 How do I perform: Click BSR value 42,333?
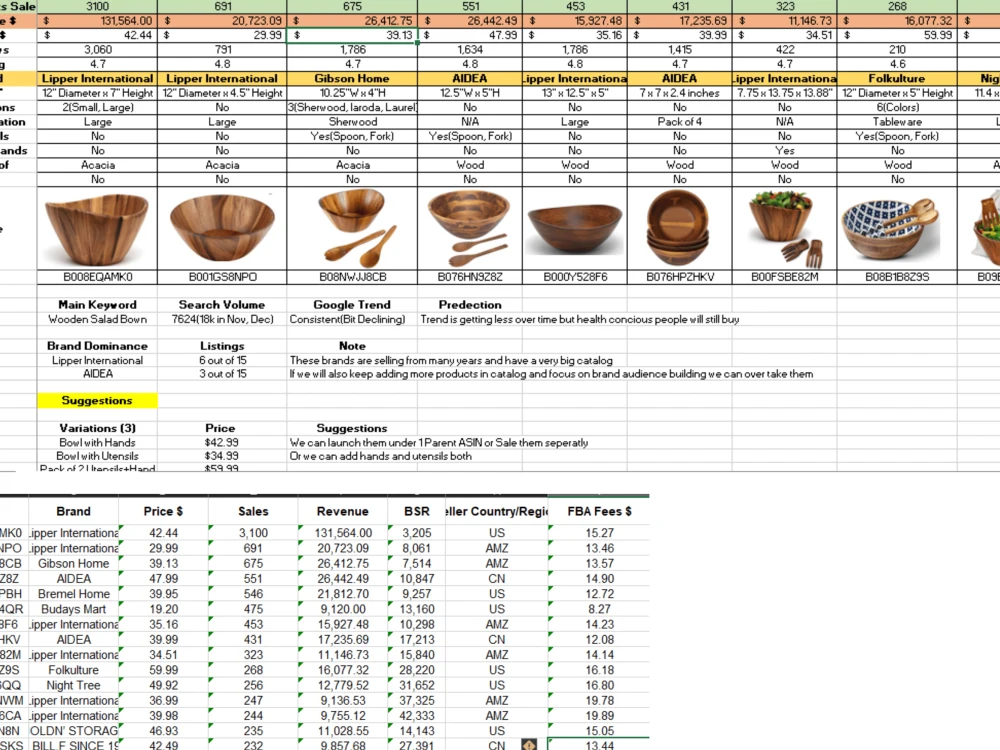coord(416,716)
